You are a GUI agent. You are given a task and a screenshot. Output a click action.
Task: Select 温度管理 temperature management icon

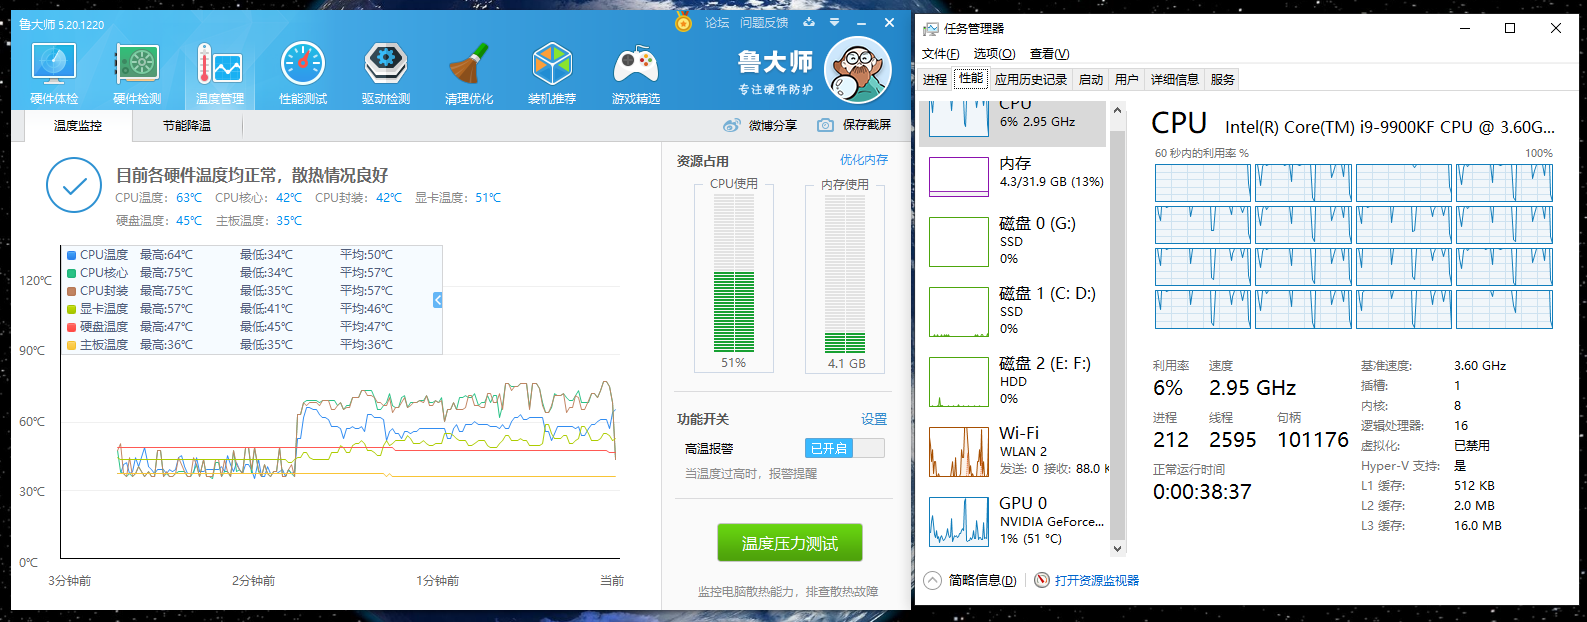click(220, 73)
